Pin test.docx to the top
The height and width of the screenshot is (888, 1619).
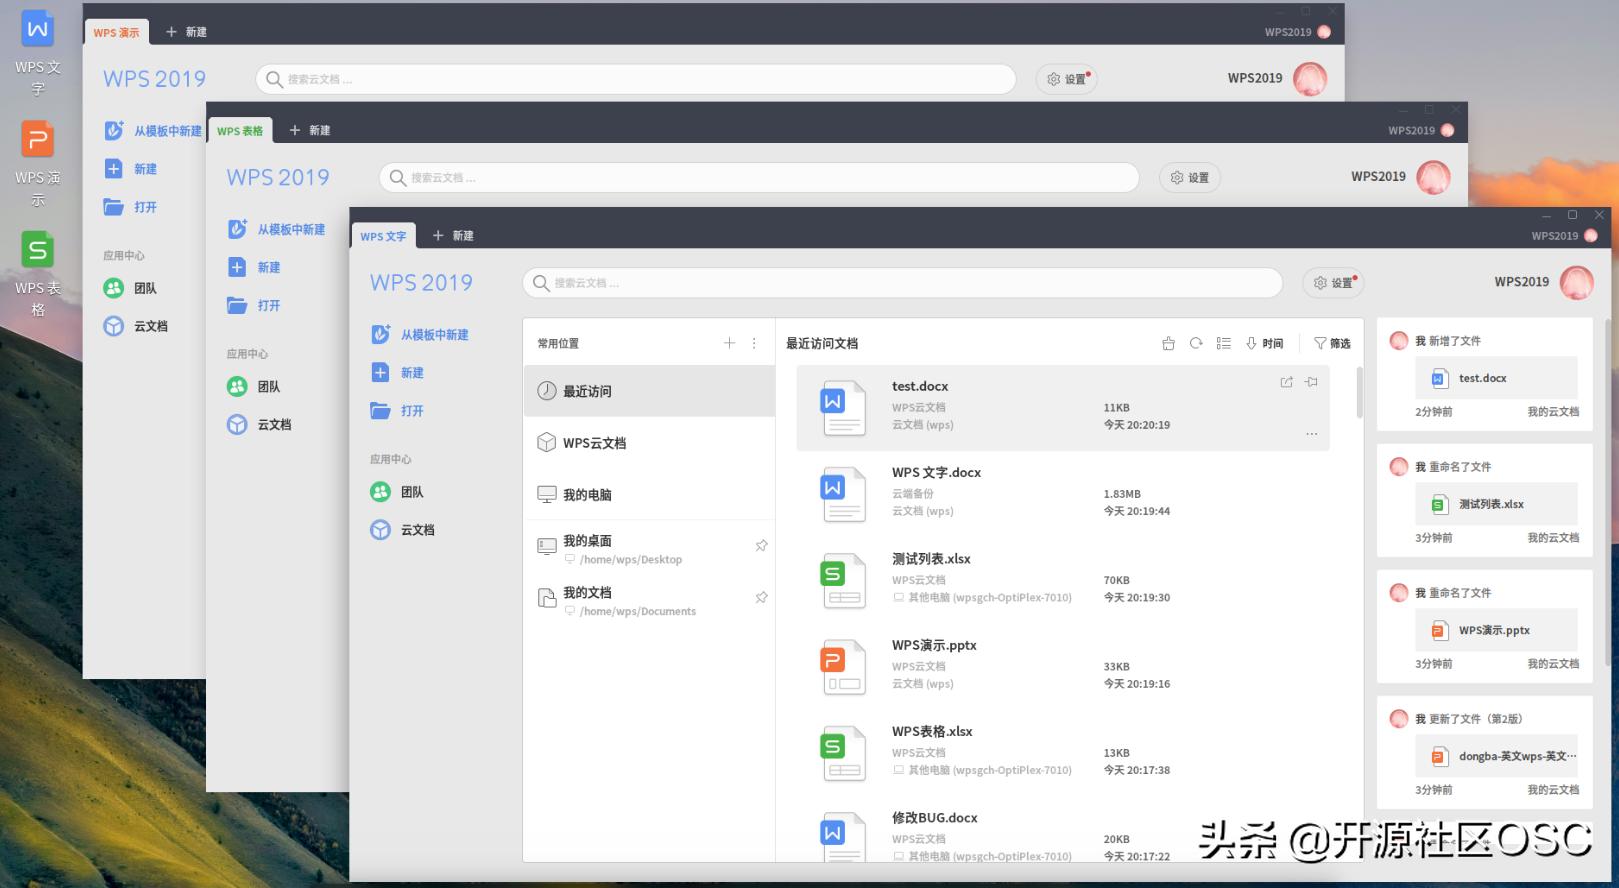(x=1311, y=382)
